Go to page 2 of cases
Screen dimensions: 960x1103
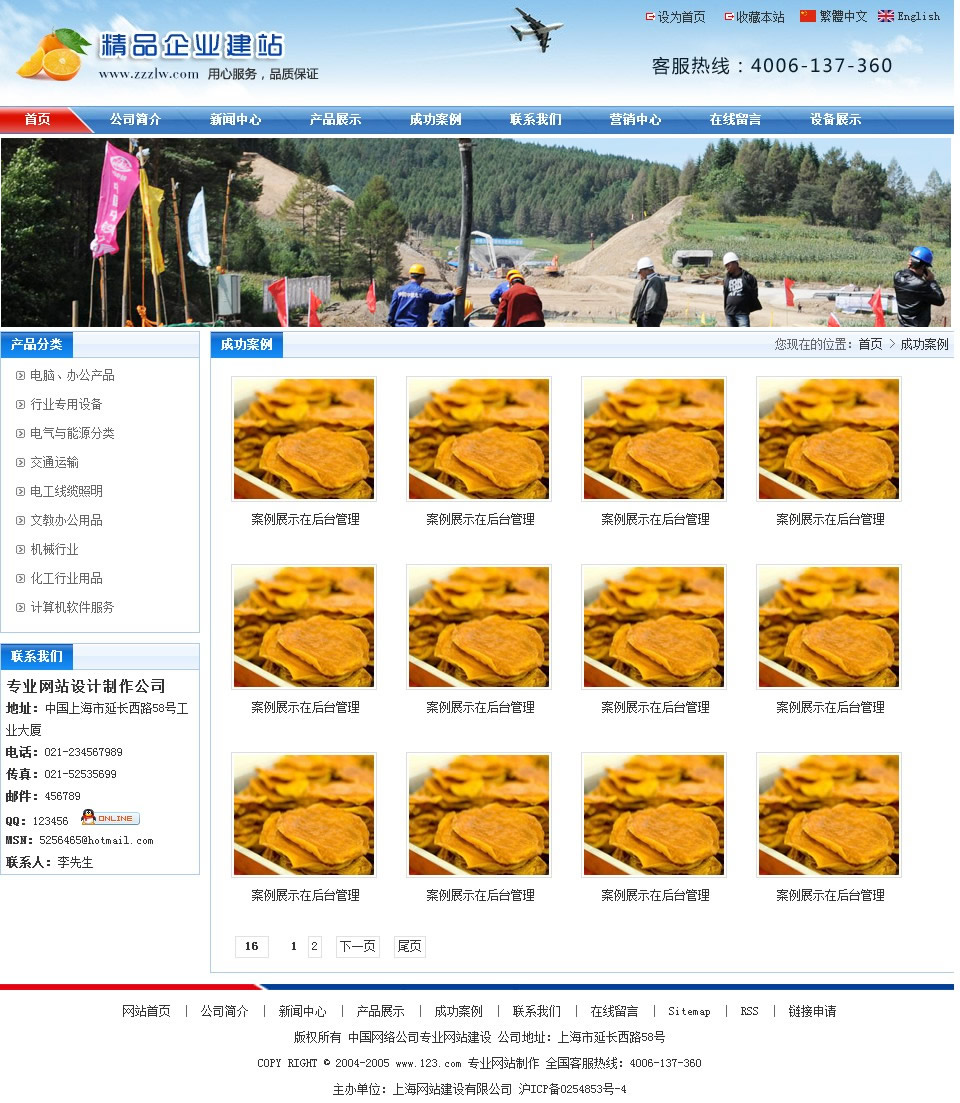pos(314,946)
